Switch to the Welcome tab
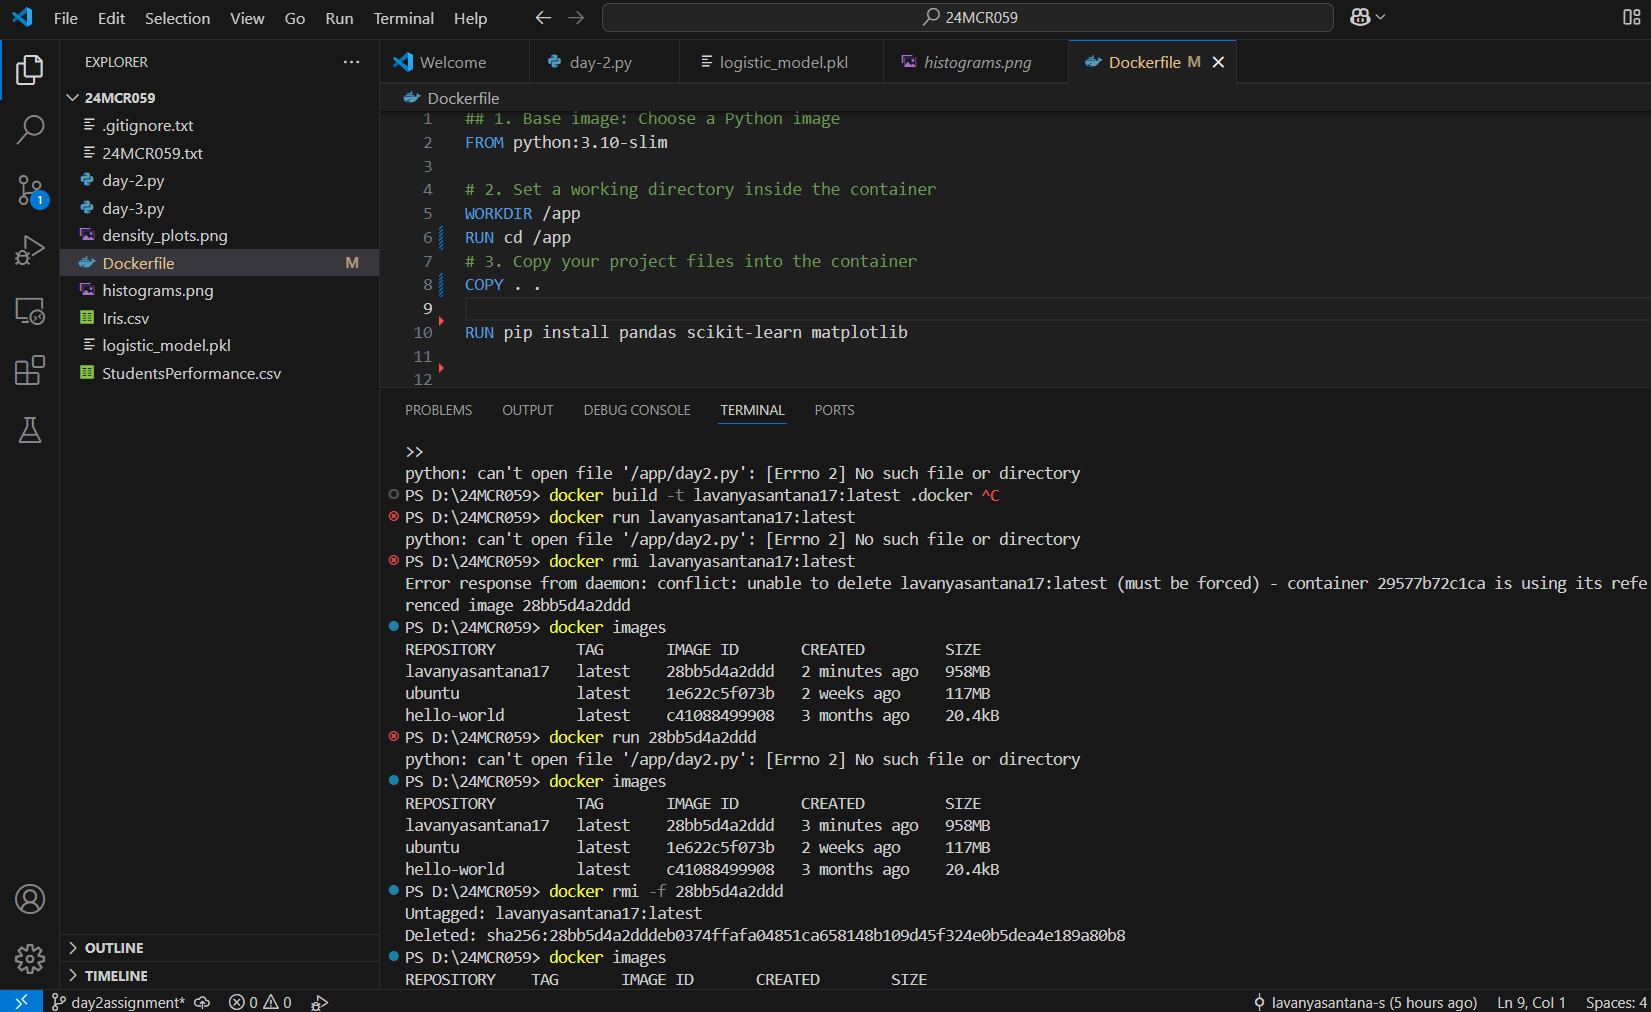 click(454, 62)
